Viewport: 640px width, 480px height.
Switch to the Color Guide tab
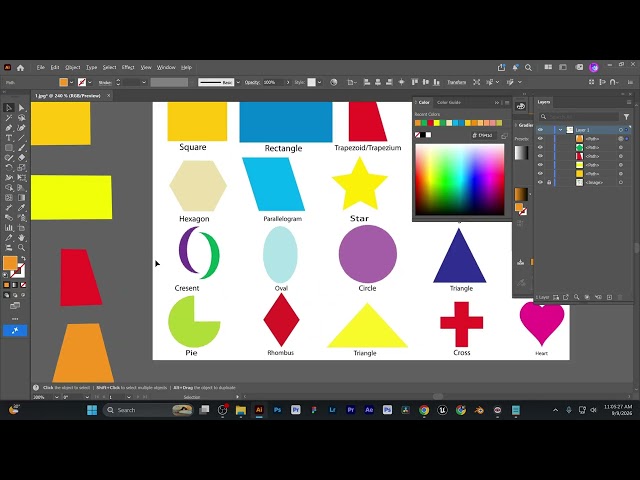(x=449, y=102)
